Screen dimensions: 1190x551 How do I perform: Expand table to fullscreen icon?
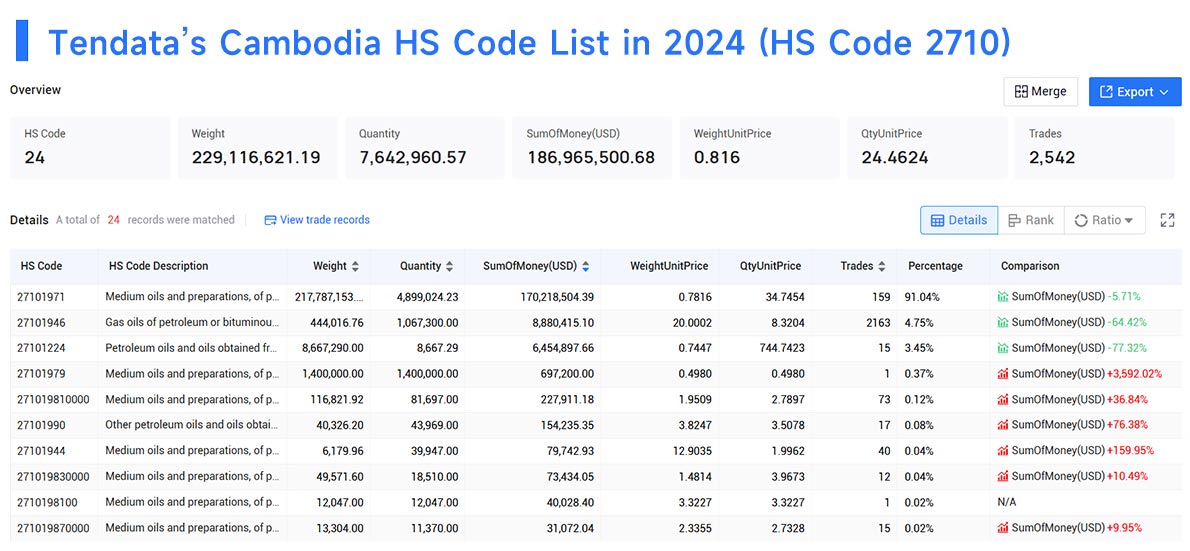(x=1167, y=220)
